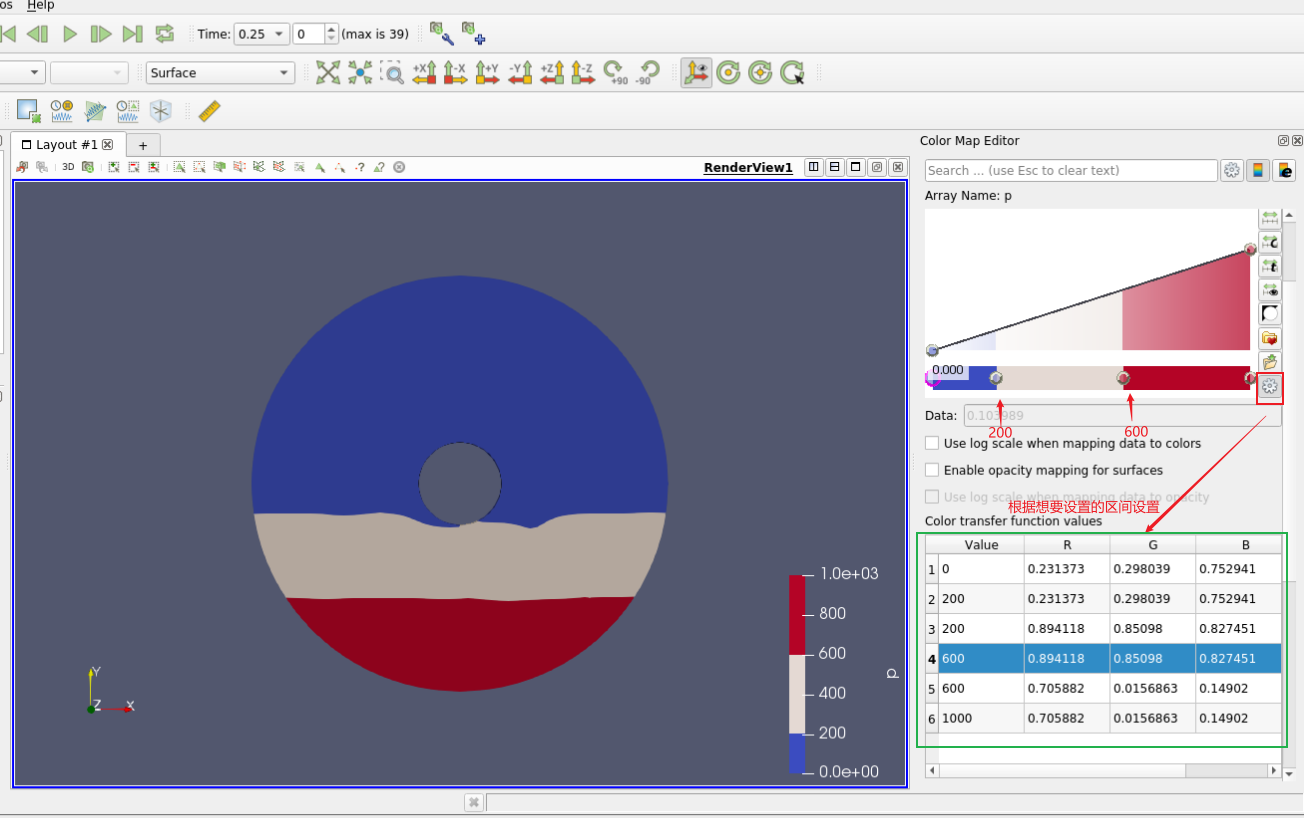The height and width of the screenshot is (818, 1304).
Task: Rescale the color map to data range
Action: click(1270, 218)
